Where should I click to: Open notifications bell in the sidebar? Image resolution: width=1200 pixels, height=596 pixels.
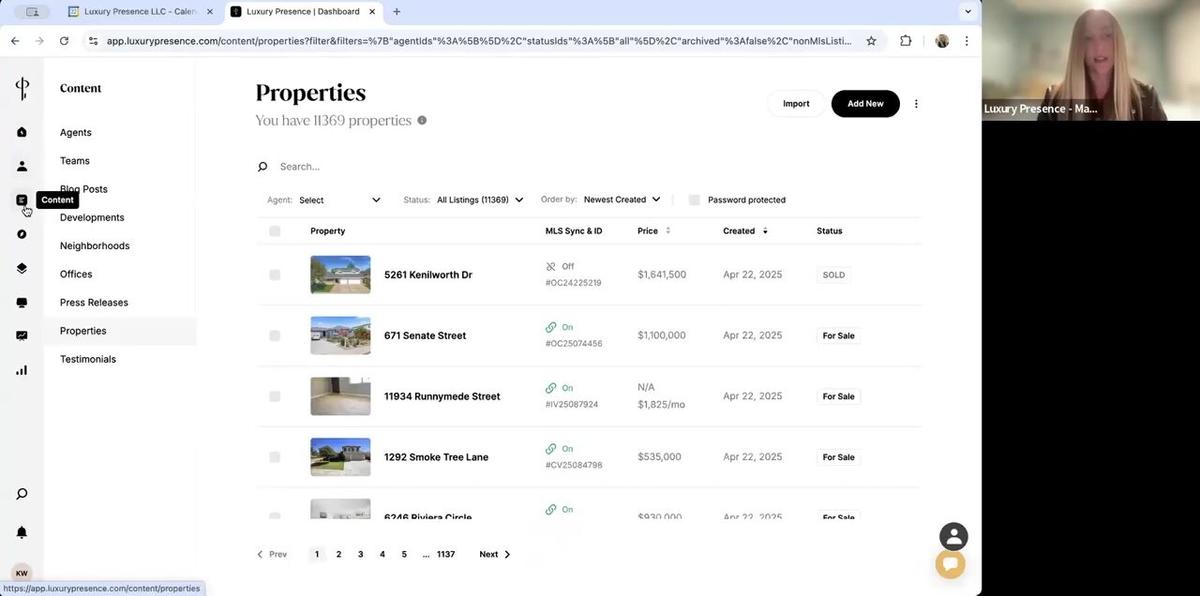coord(22,532)
